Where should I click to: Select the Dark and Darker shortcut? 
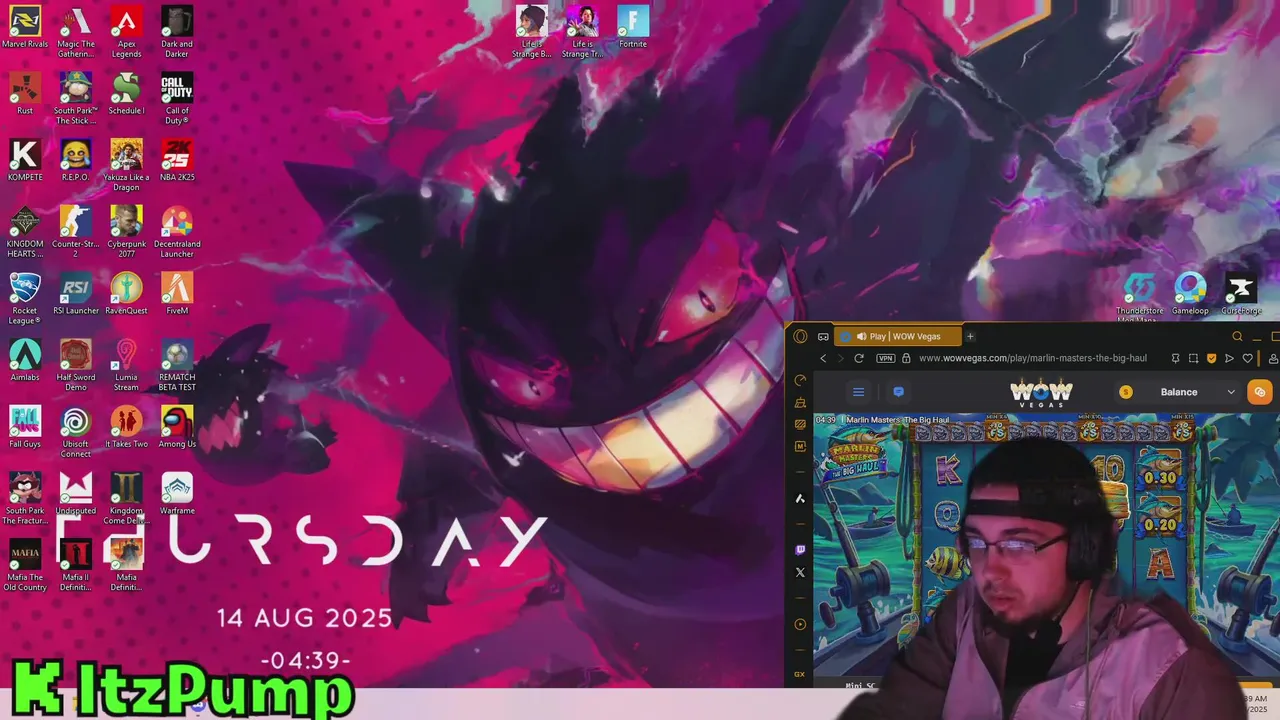pyautogui.click(x=177, y=32)
